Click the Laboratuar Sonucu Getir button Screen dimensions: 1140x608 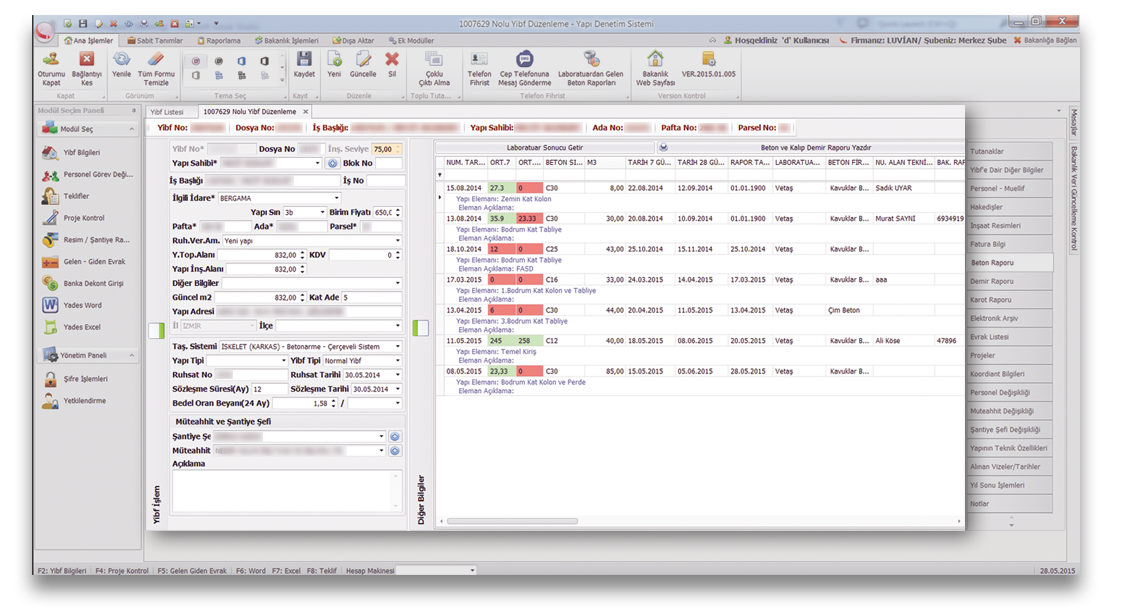click(544, 147)
